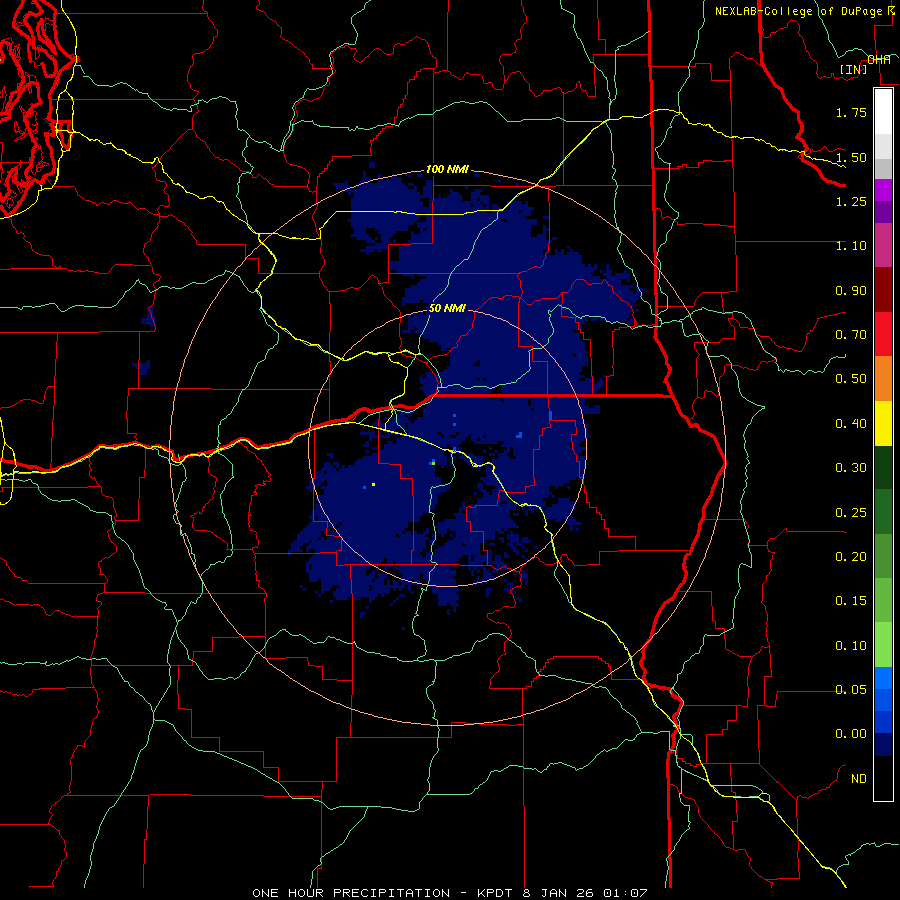Click the 0.10 legend value

[851, 646]
